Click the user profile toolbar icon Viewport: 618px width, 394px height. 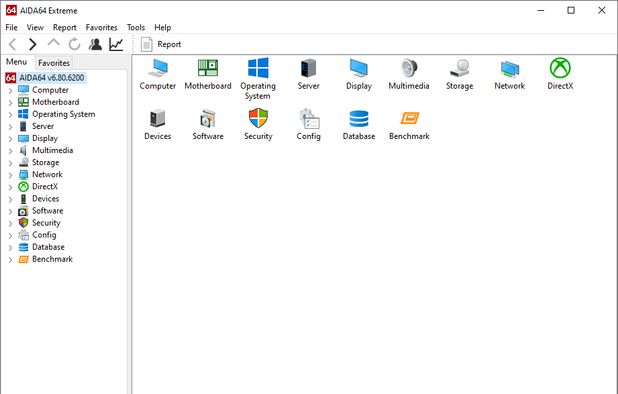[x=95, y=44]
